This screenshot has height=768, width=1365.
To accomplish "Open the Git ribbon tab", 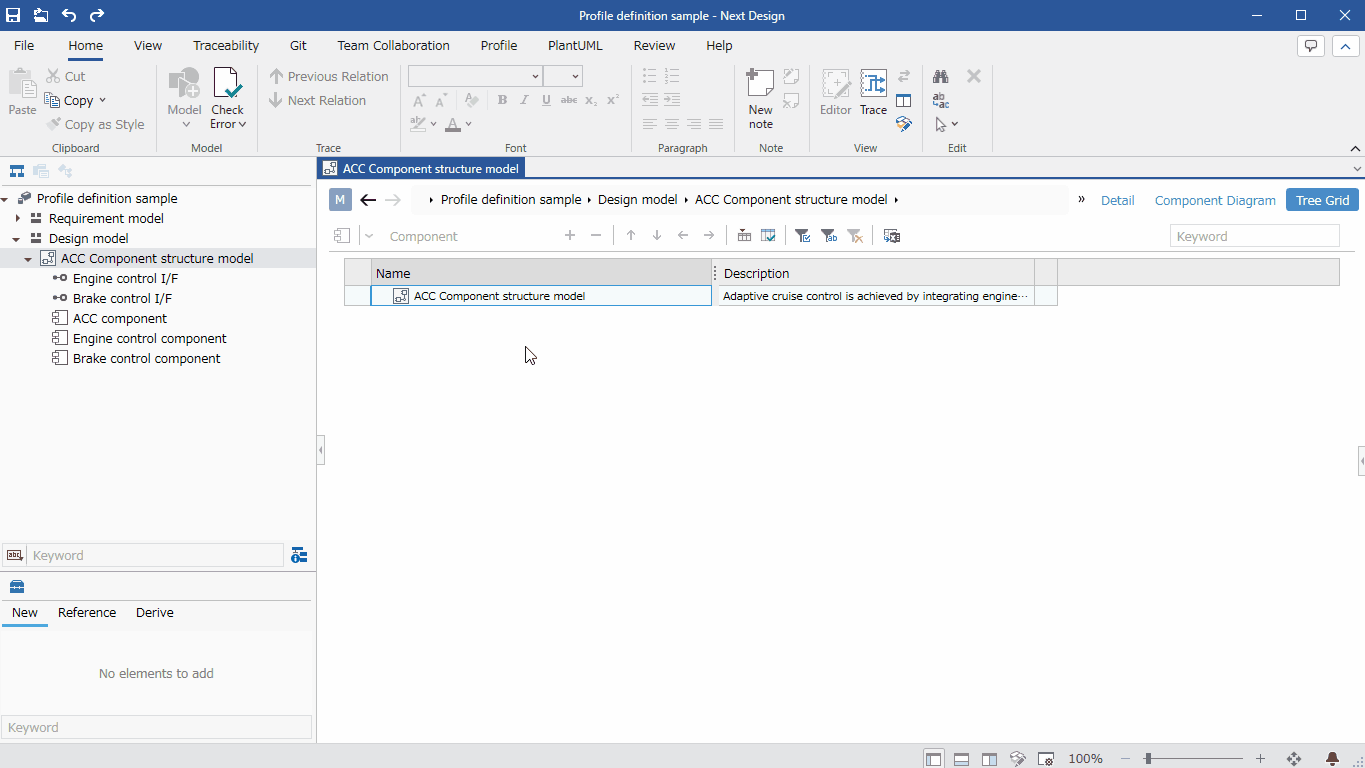I will (298, 45).
